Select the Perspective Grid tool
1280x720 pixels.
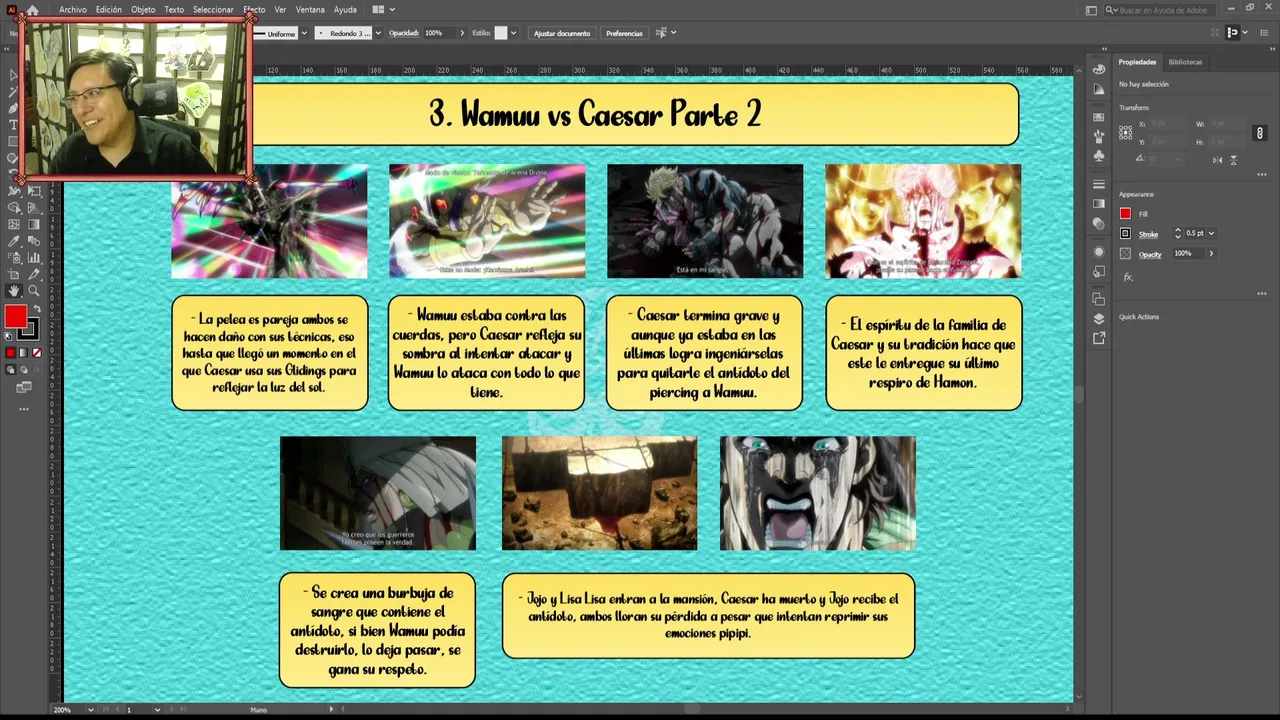[x=33, y=207]
